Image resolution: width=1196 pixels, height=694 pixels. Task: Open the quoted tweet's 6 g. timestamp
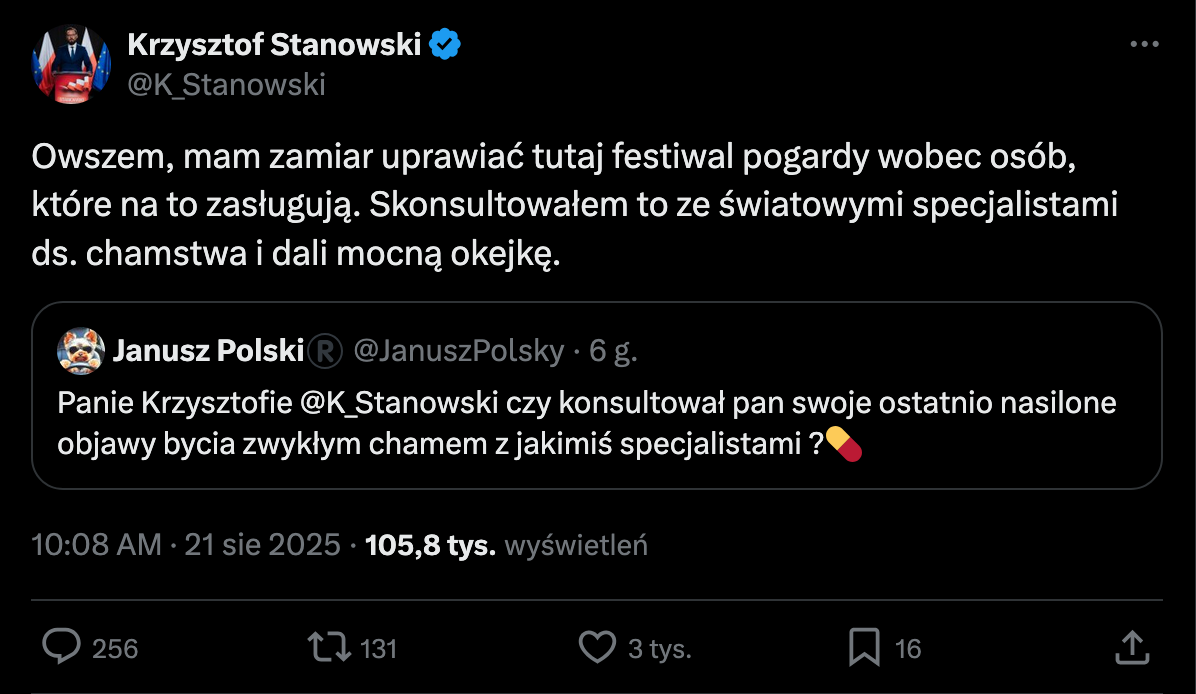coord(614,350)
